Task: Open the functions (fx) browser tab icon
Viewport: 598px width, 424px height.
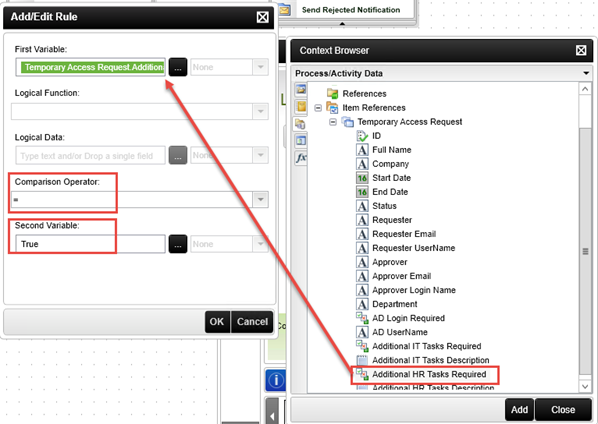Action: (x=301, y=157)
